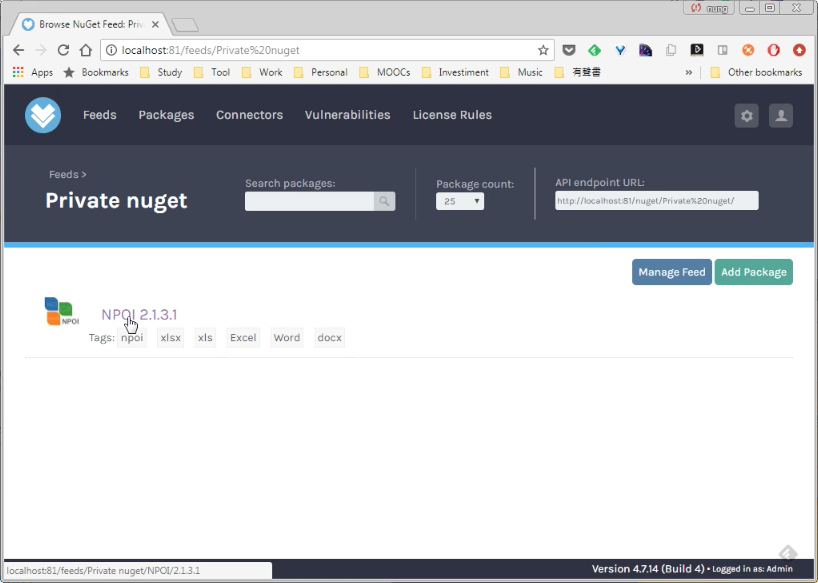Open the Vulnerabilities menu

point(347,115)
